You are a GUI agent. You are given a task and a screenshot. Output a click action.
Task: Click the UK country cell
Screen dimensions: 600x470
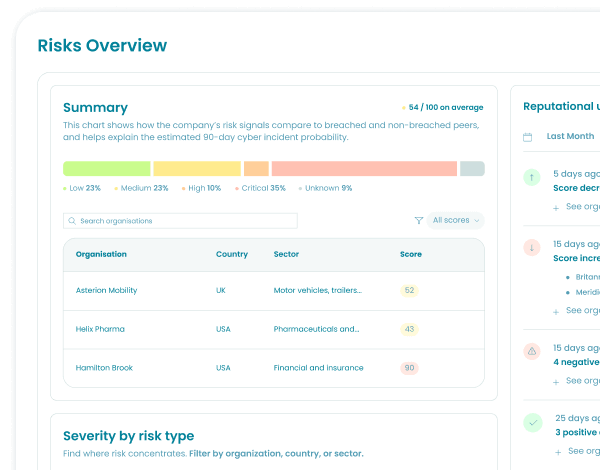[221, 290]
